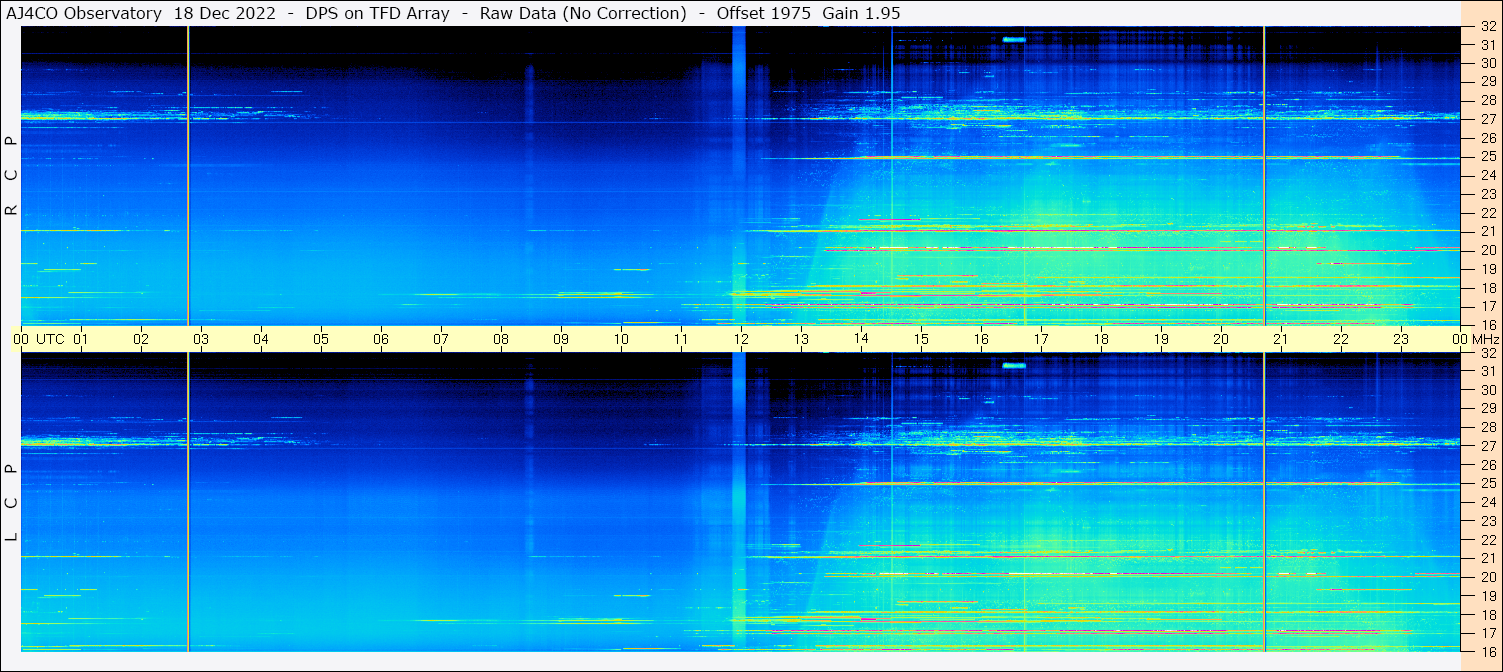Screen dimensions: 1503x672
Task: Click the 23 UTC time label
Action: pos(1401,339)
